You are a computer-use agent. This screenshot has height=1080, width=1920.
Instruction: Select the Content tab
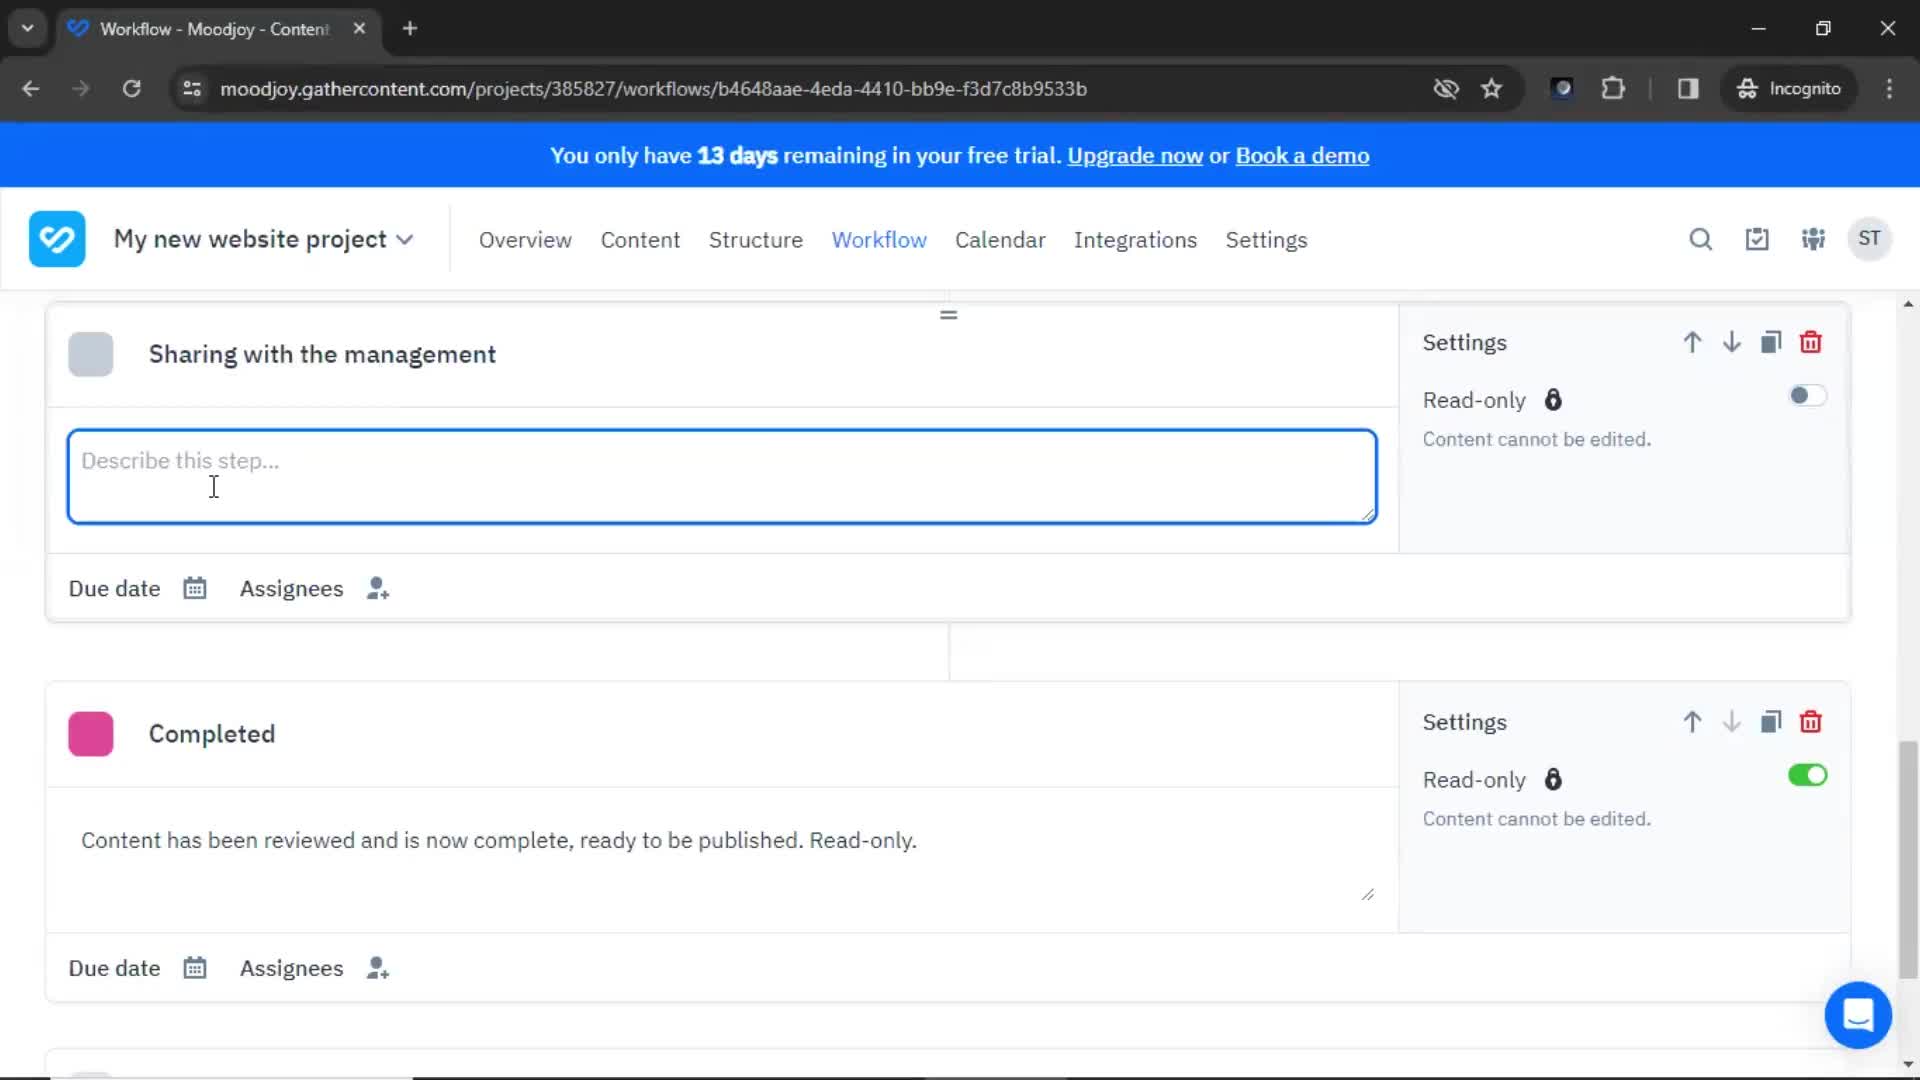pyautogui.click(x=640, y=240)
